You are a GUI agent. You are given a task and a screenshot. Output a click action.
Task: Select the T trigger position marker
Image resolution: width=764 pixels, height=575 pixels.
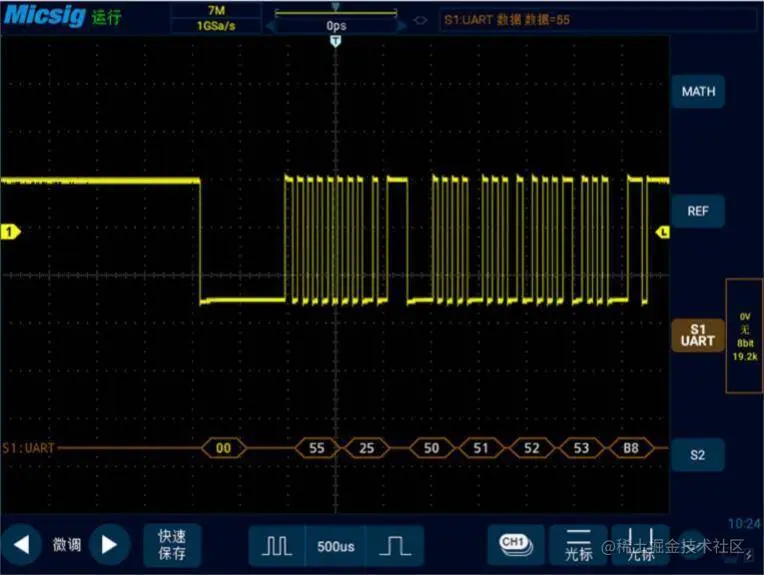336,41
